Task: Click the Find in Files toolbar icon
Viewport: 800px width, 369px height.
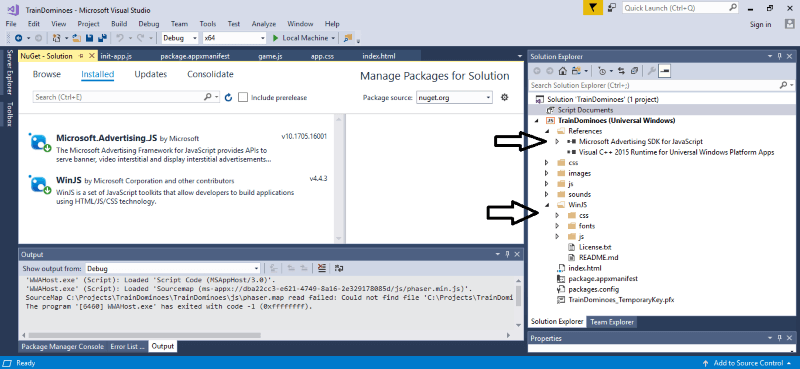Action: (348, 38)
